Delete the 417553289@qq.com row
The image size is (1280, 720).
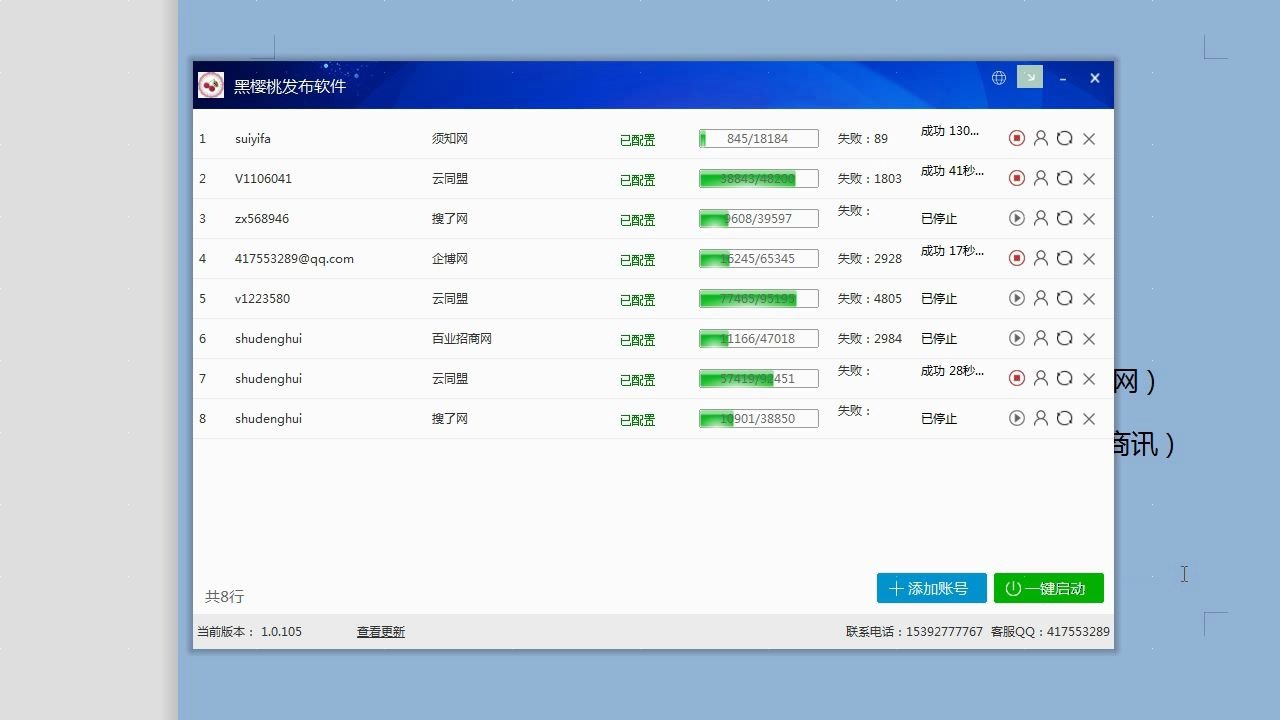pos(1089,259)
